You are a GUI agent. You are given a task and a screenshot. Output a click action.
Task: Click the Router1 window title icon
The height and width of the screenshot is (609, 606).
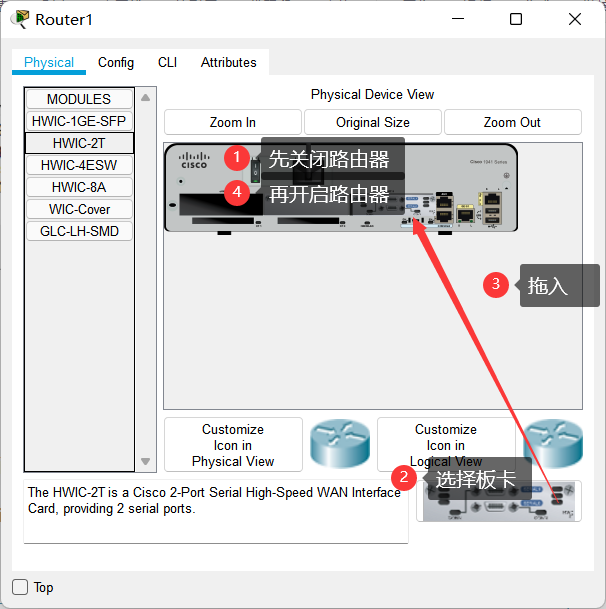click(x=20, y=19)
